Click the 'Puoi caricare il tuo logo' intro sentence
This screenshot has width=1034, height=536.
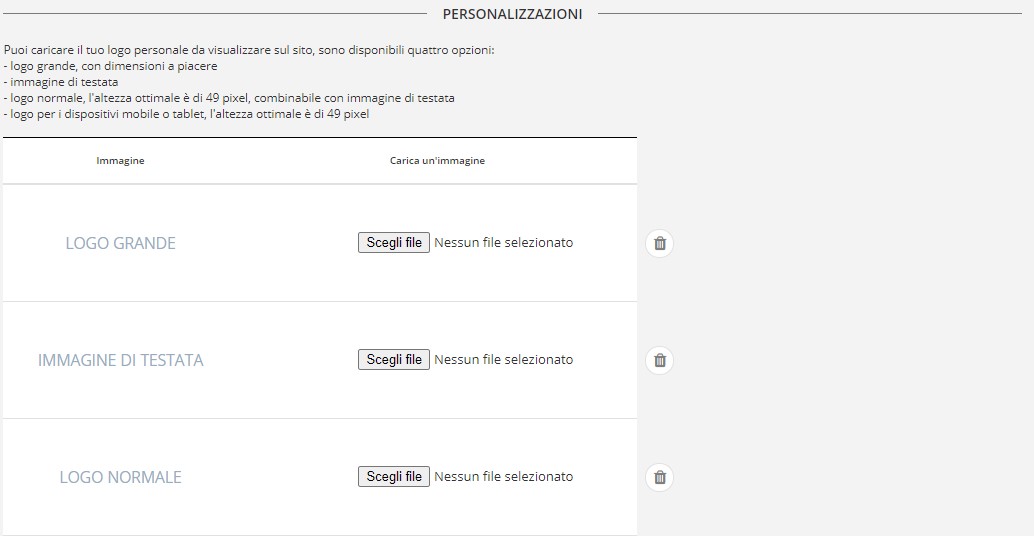point(249,49)
